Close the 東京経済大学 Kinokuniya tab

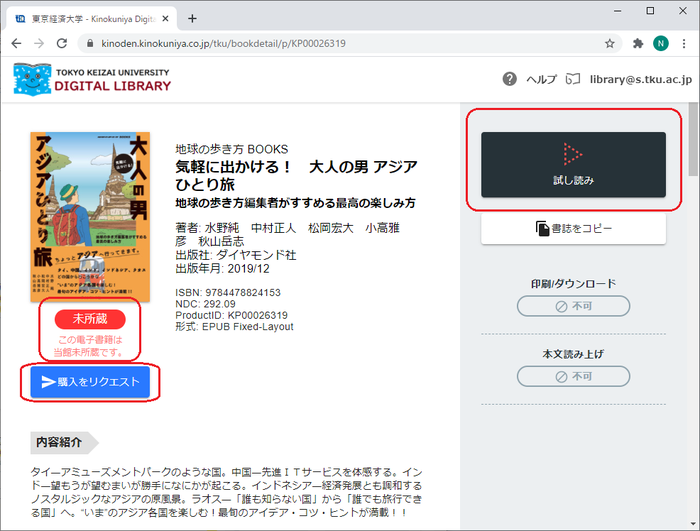[x=165, y=19]
